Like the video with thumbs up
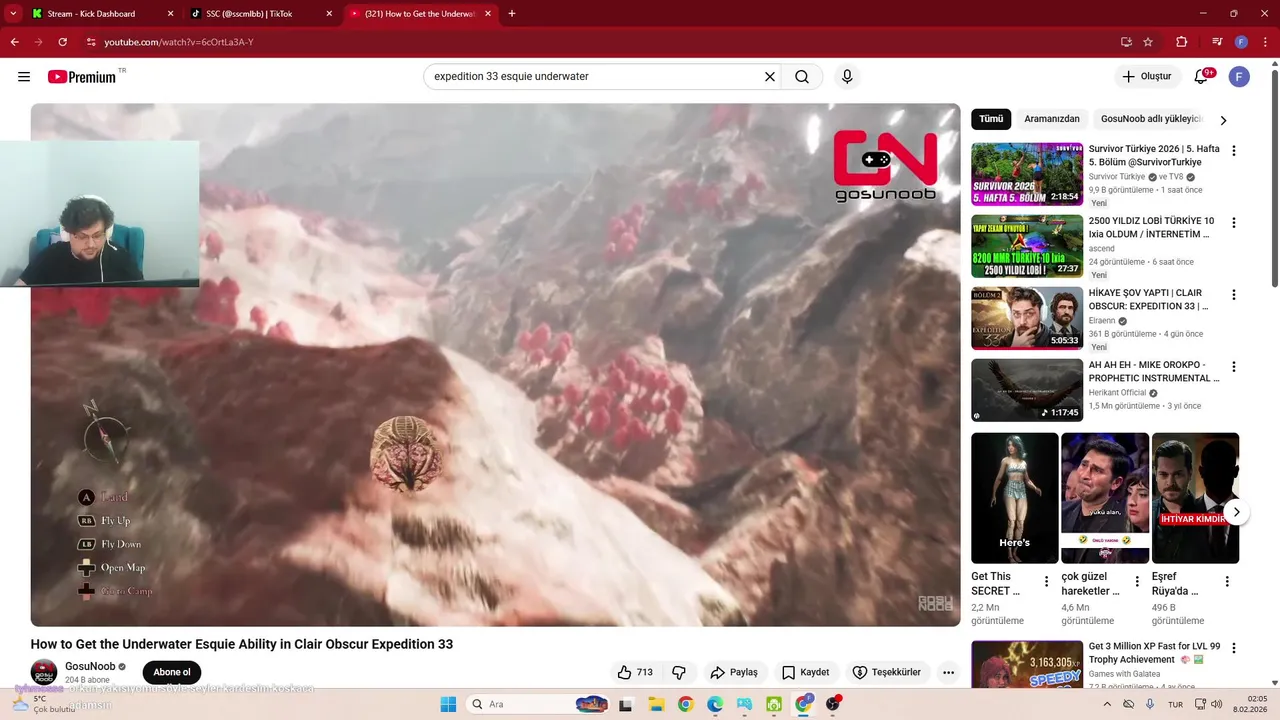The image size is (1280, 720). pos(635,672)
